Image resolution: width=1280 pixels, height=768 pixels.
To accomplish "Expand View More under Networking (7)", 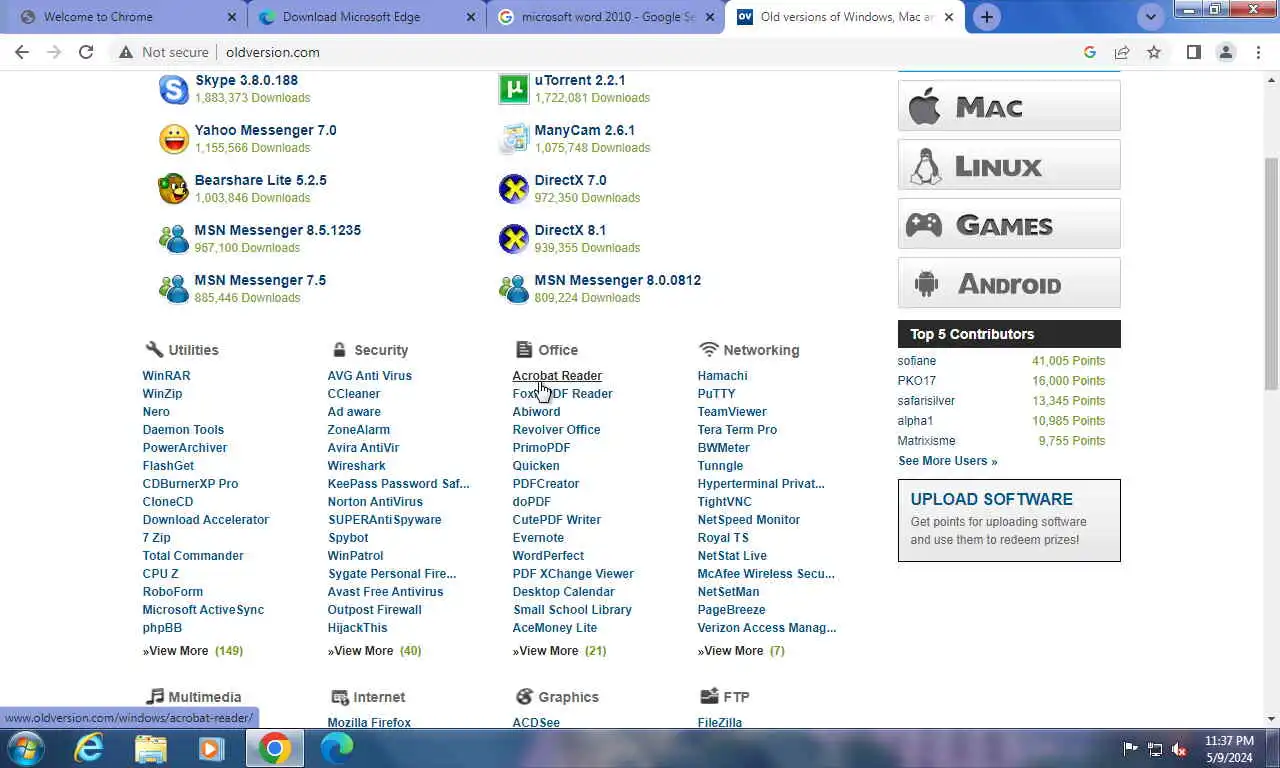I will click(x=741, y=651).
